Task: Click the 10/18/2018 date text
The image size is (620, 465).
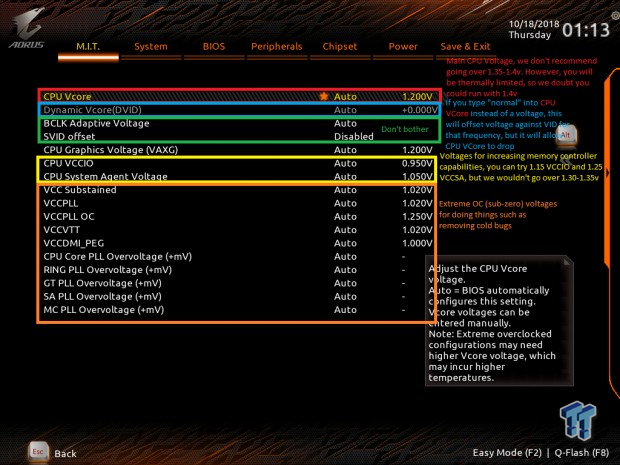Action: point(534,24)
